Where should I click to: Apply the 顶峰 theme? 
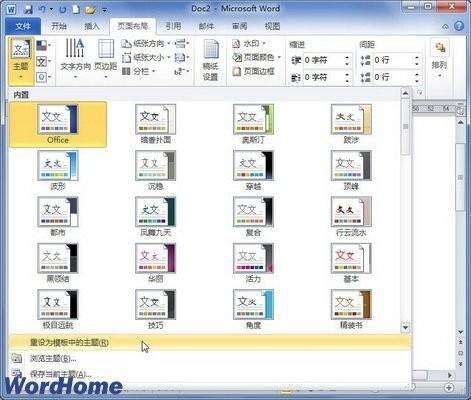click(351, 170)
